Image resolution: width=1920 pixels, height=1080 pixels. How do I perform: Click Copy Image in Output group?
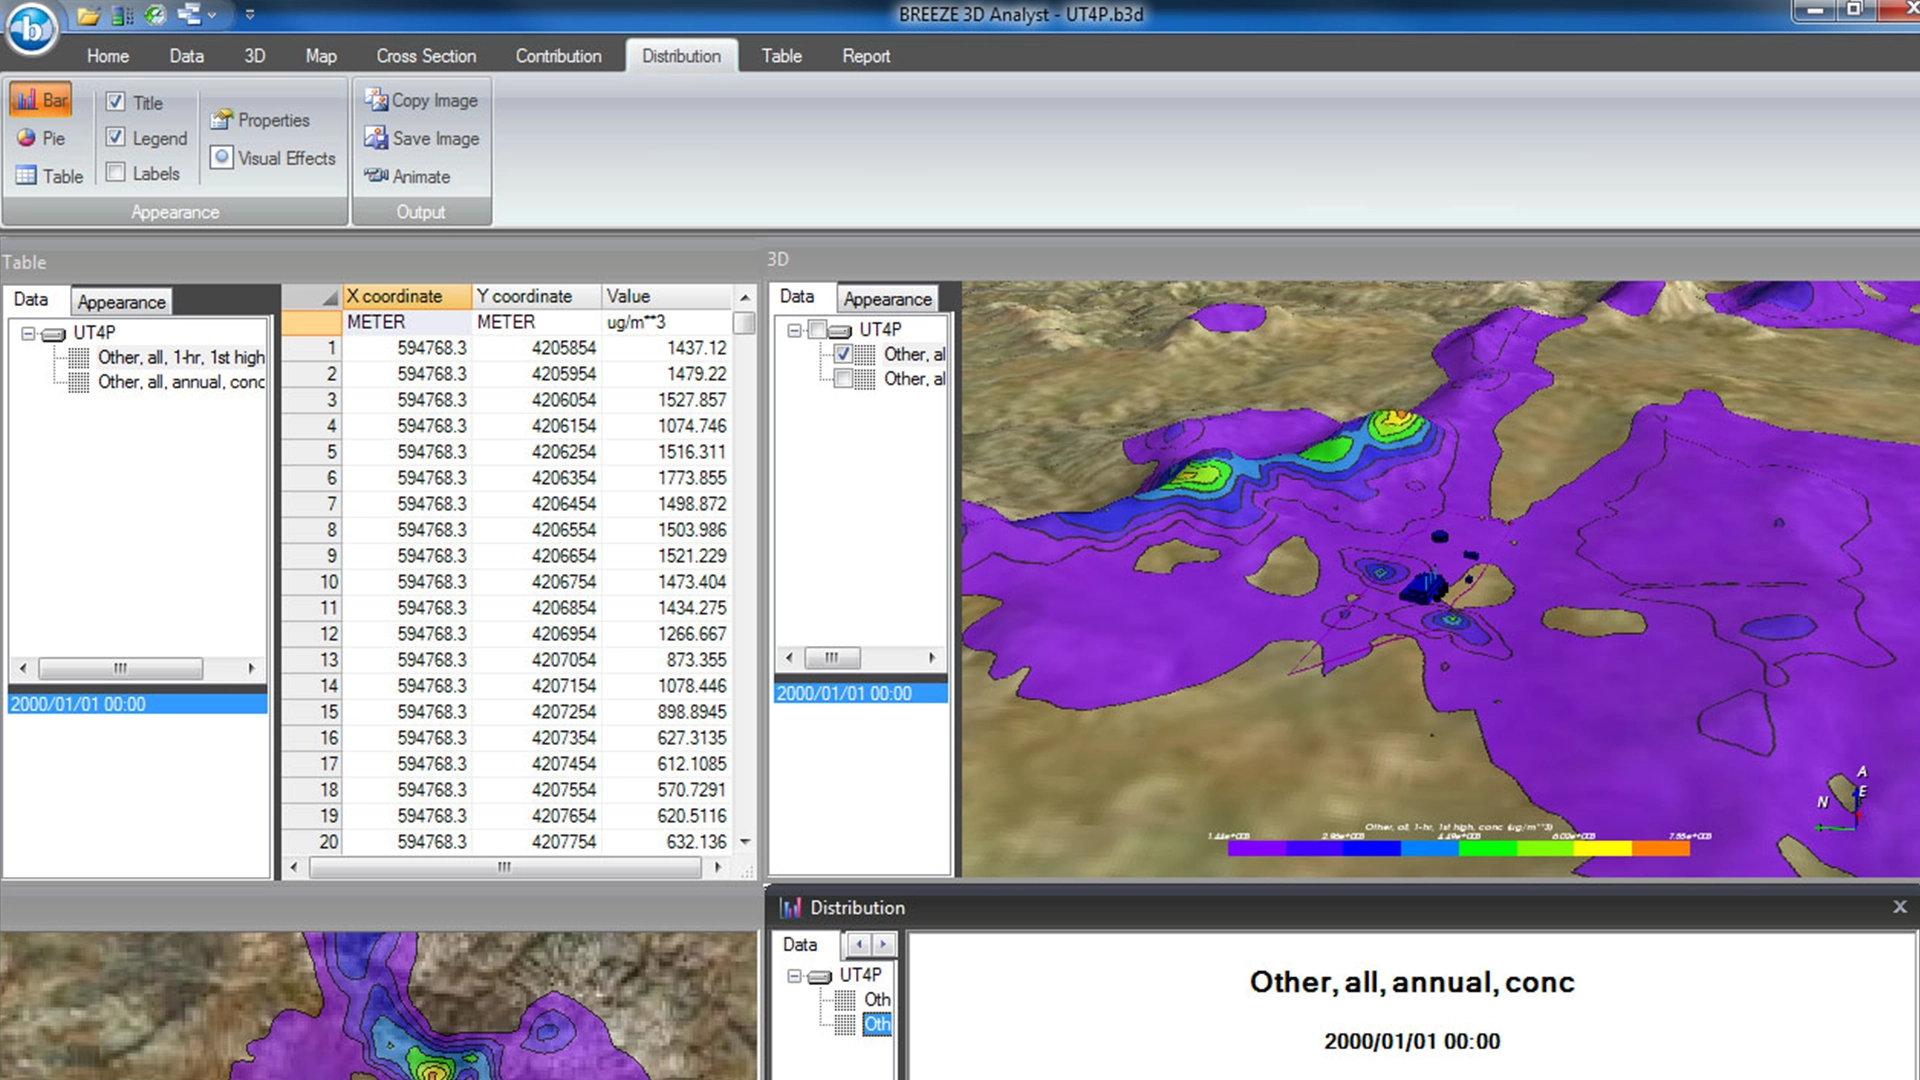click(421, 100)
